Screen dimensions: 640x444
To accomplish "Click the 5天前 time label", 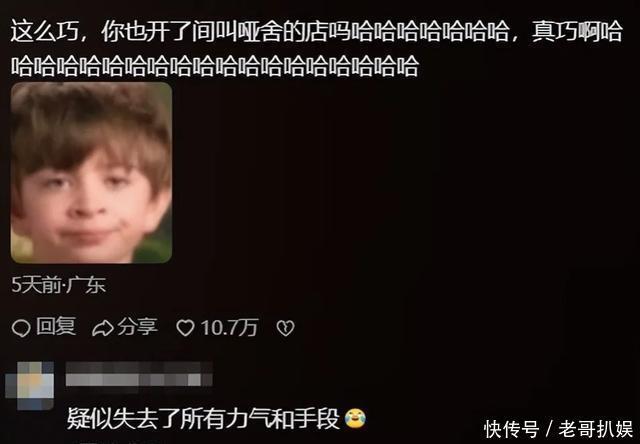I will [36, 285].
